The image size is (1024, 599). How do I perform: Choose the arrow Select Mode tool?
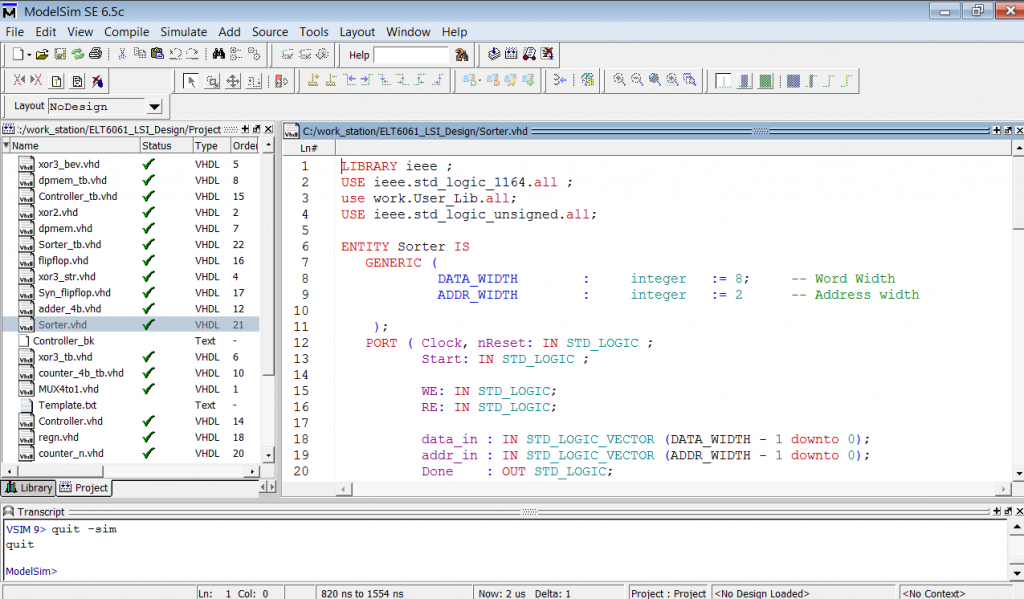tap(193, 81)
